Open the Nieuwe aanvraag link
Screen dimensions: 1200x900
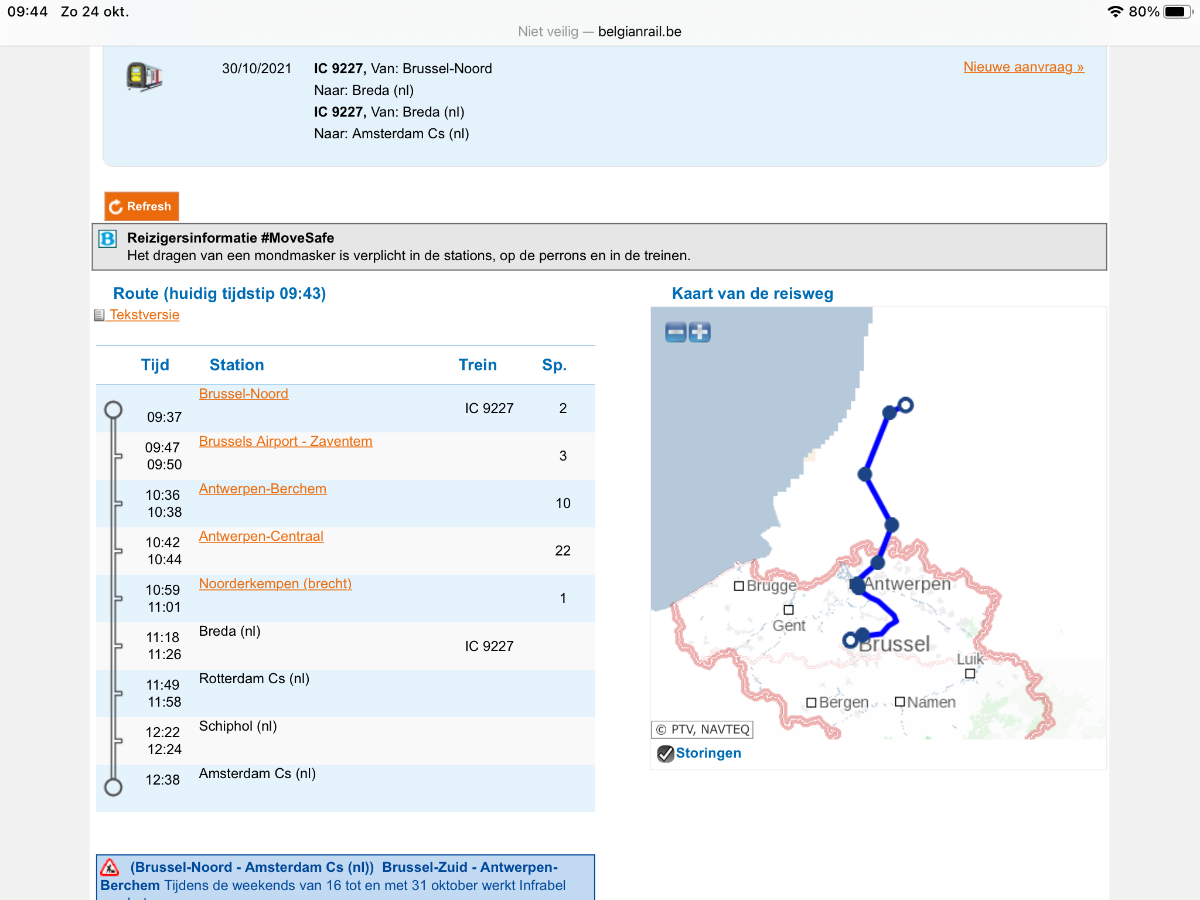point(1023,67)
